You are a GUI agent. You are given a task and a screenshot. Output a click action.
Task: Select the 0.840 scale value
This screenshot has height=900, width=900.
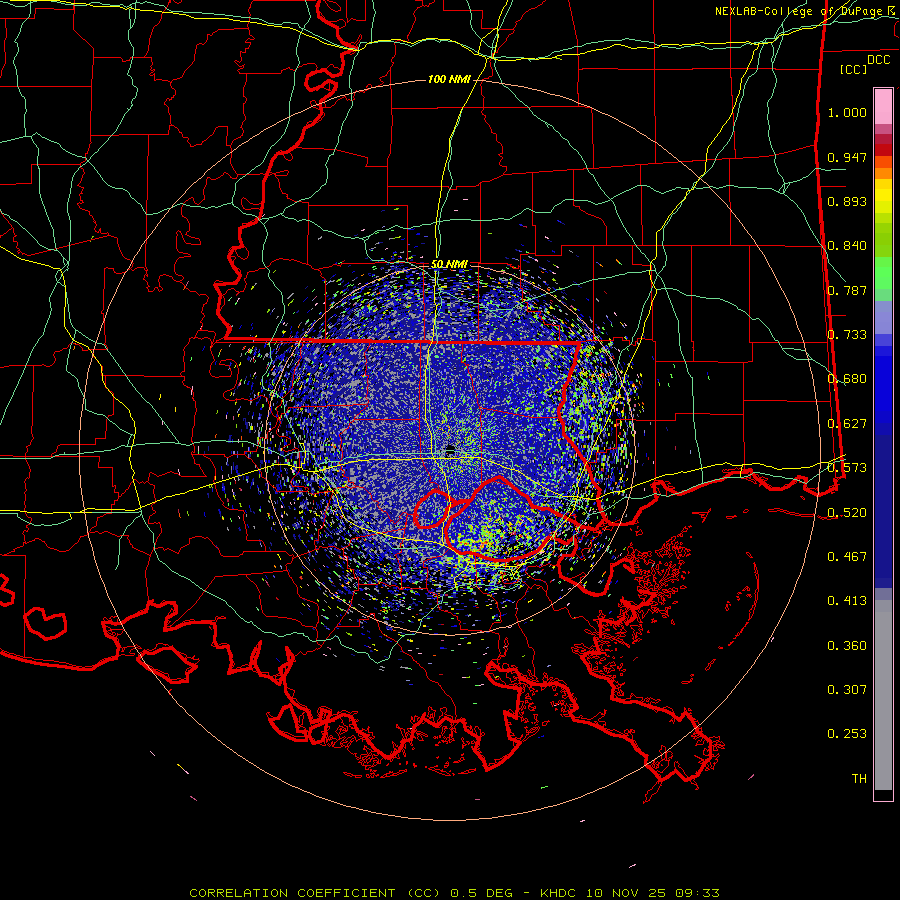pos(847,246)
